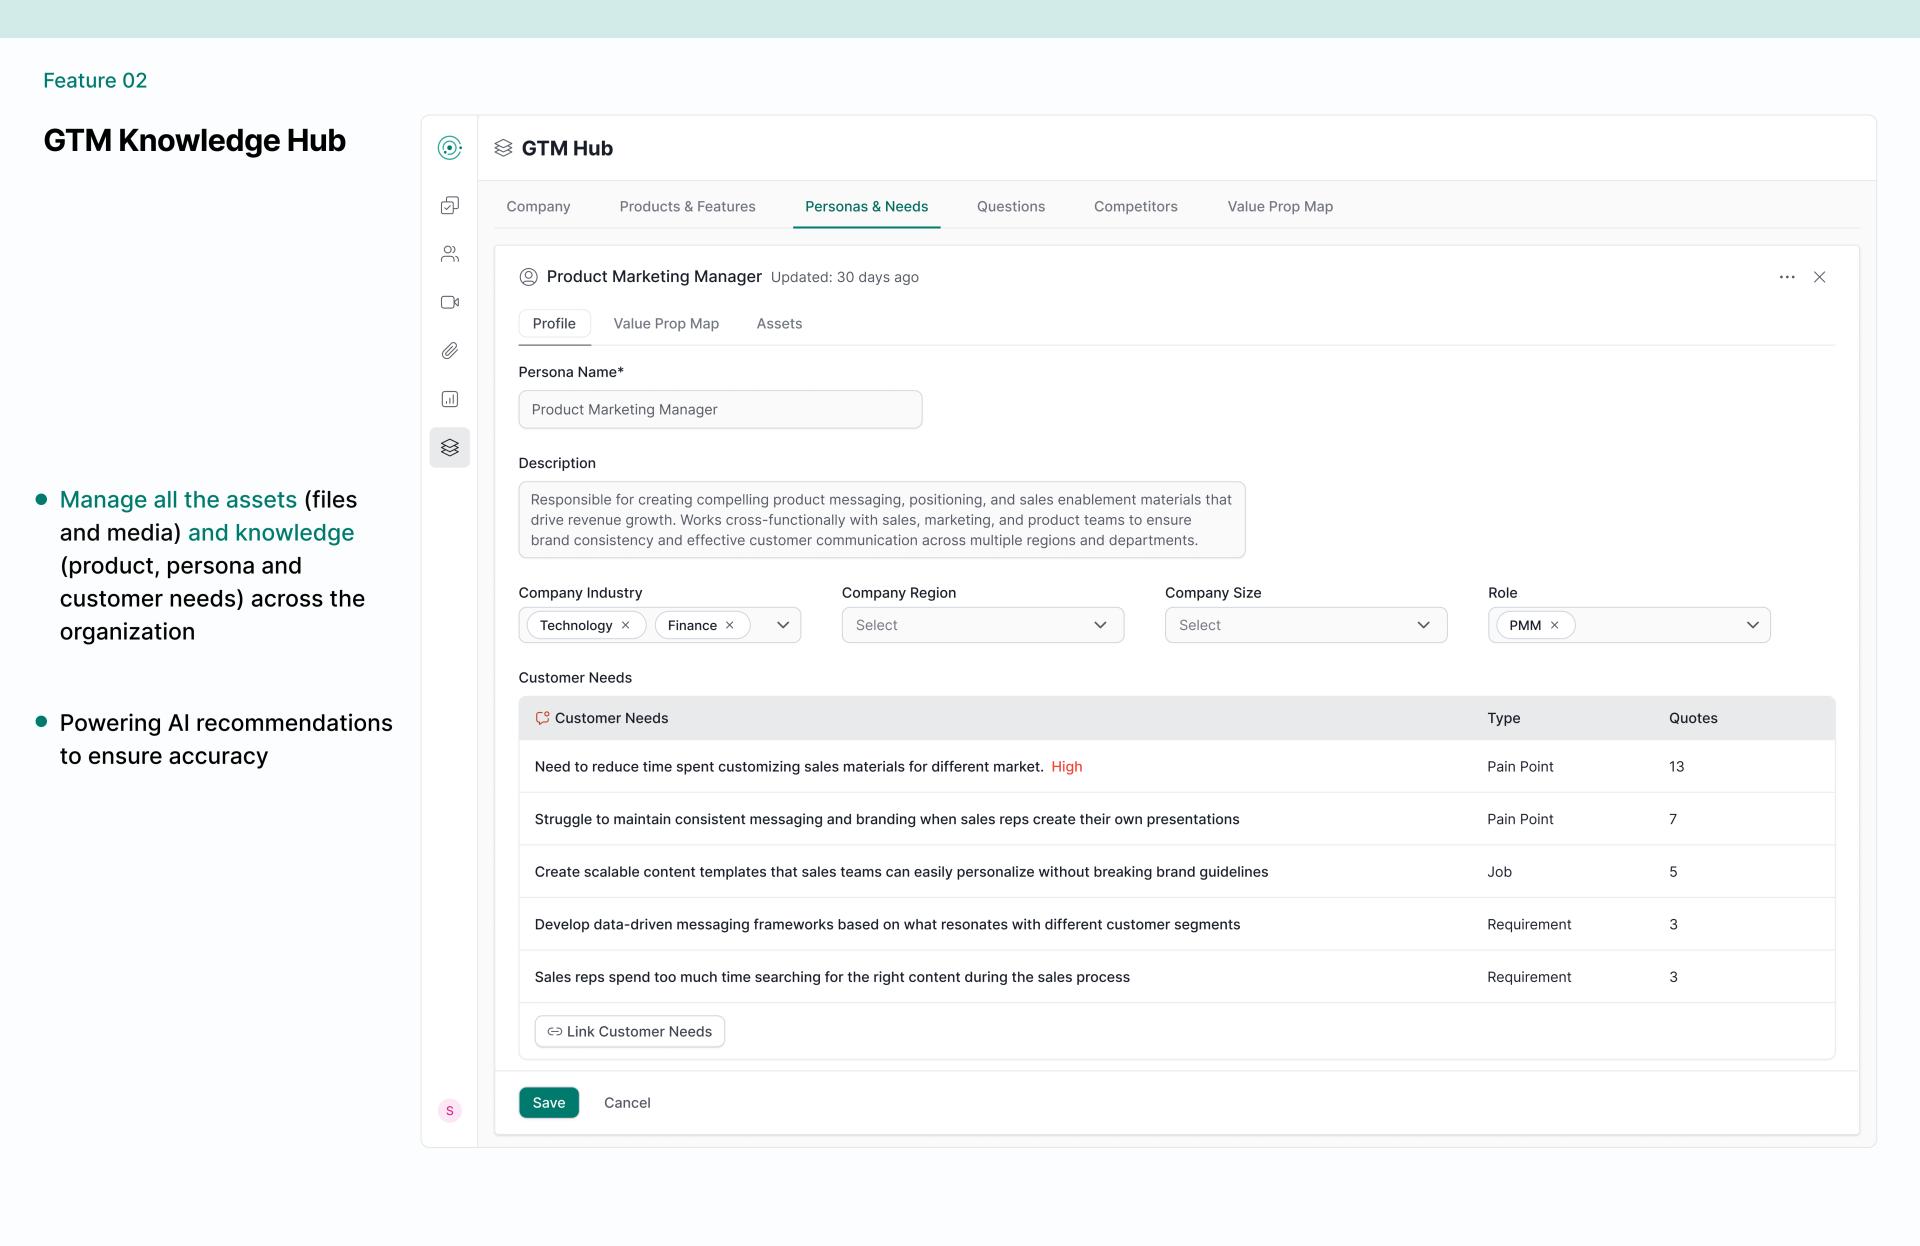Open the people sidebar icon

[x=450, y=254]
